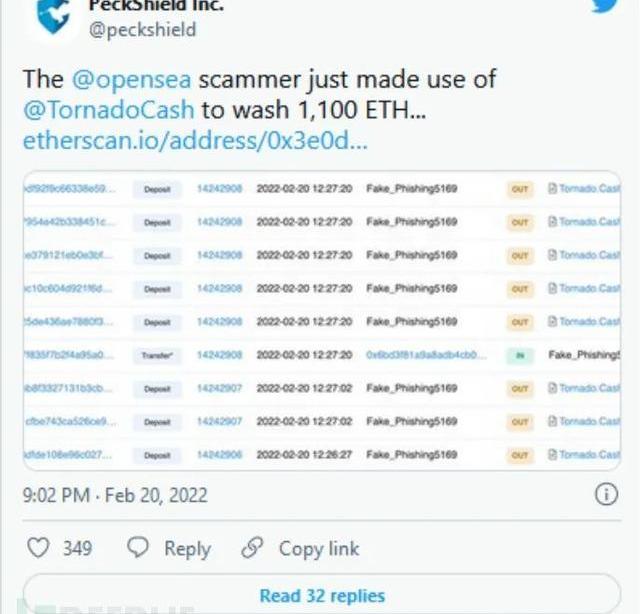Click the Read 32 replies button
The width and height of the screenshot is (640, 614).
coord(321,595)
